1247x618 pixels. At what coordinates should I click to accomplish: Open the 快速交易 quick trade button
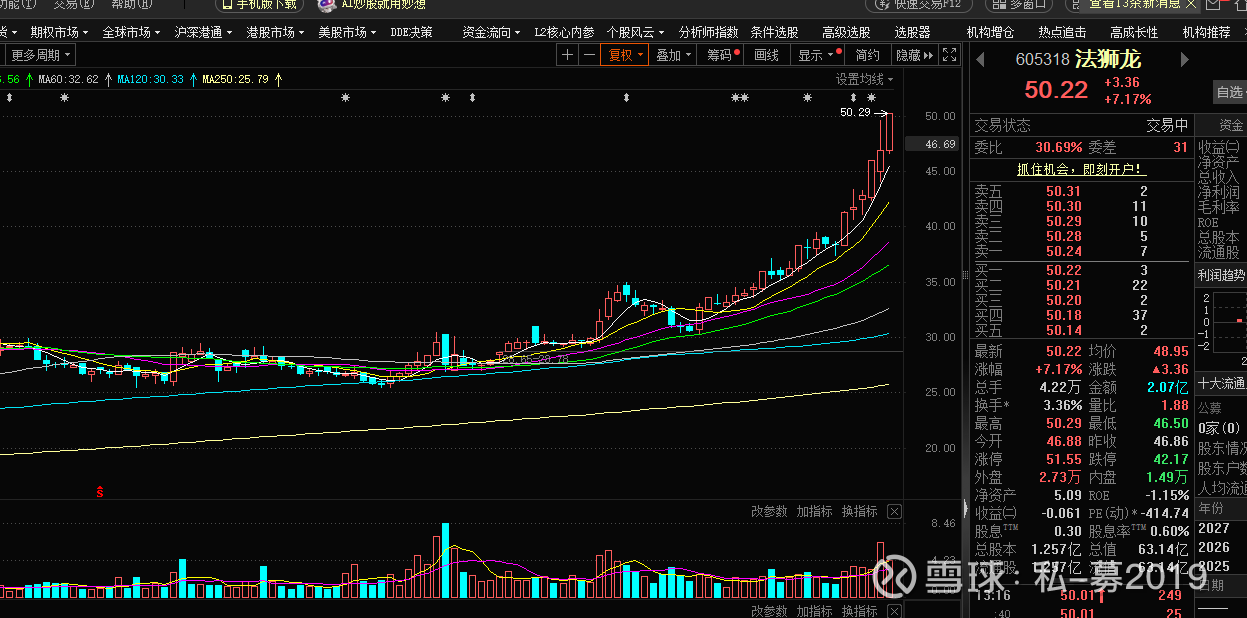(x=919, y=4)
